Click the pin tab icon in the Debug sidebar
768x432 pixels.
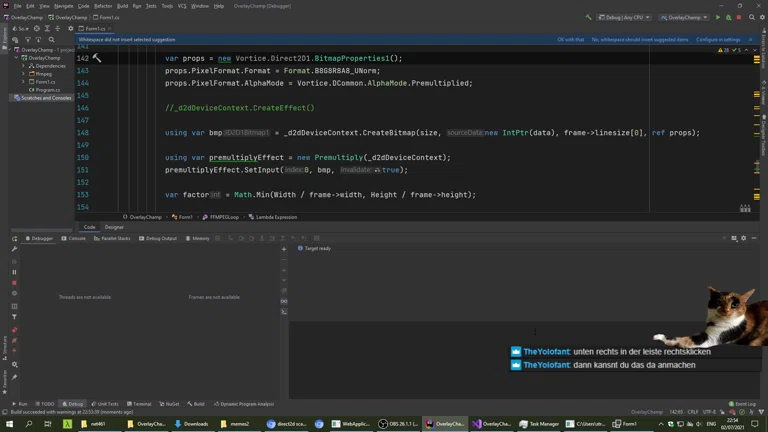pyautogui.click(x=14, y=377)
